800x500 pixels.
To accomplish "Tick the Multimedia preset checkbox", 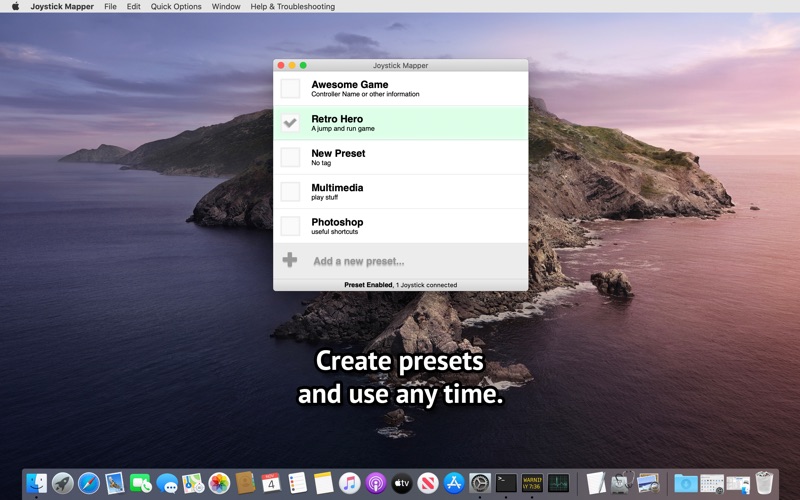I will (x=290, y=192).
